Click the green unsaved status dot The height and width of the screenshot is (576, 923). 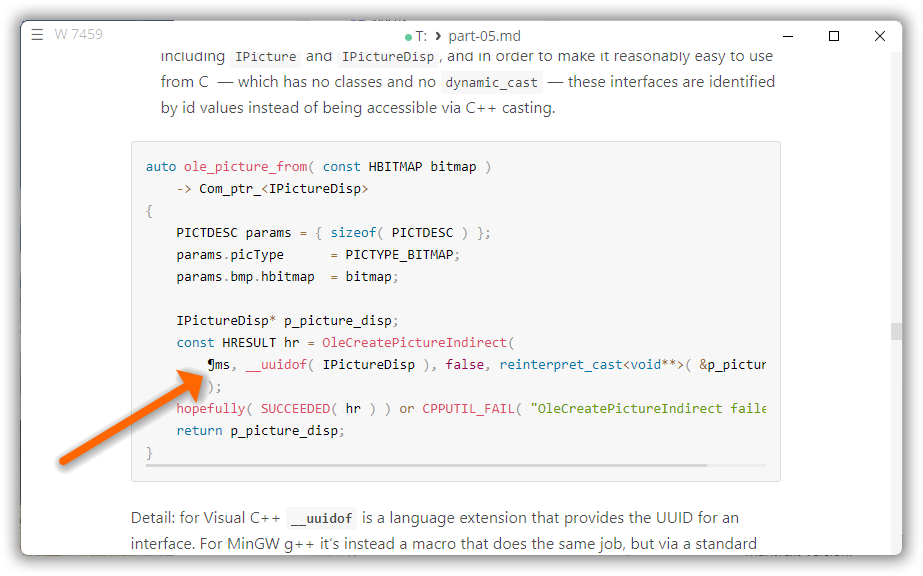point(408,37)
